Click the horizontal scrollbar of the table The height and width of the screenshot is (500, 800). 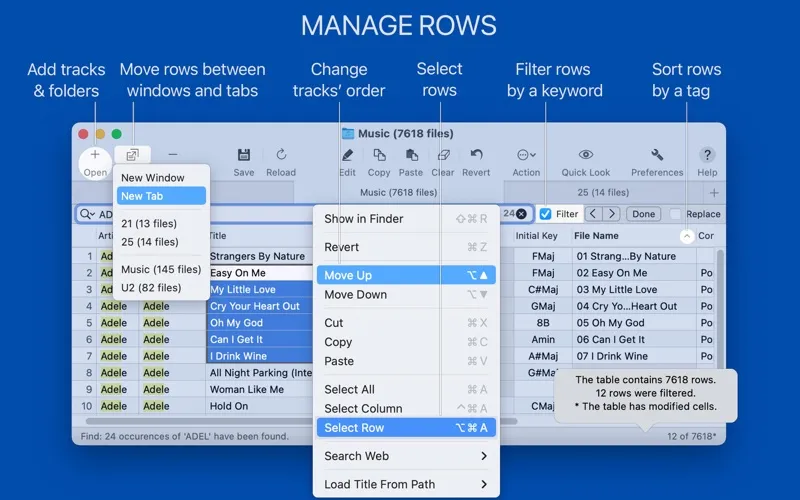click(301, 421)
